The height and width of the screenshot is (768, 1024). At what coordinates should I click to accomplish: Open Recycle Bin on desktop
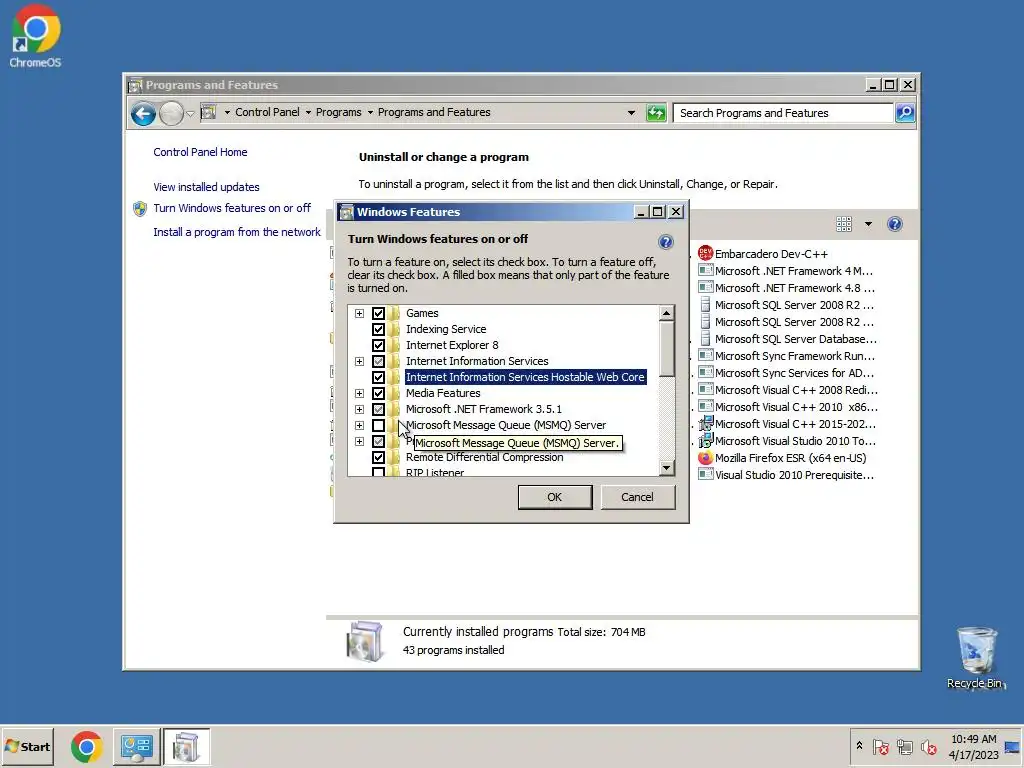coord(976,658)
